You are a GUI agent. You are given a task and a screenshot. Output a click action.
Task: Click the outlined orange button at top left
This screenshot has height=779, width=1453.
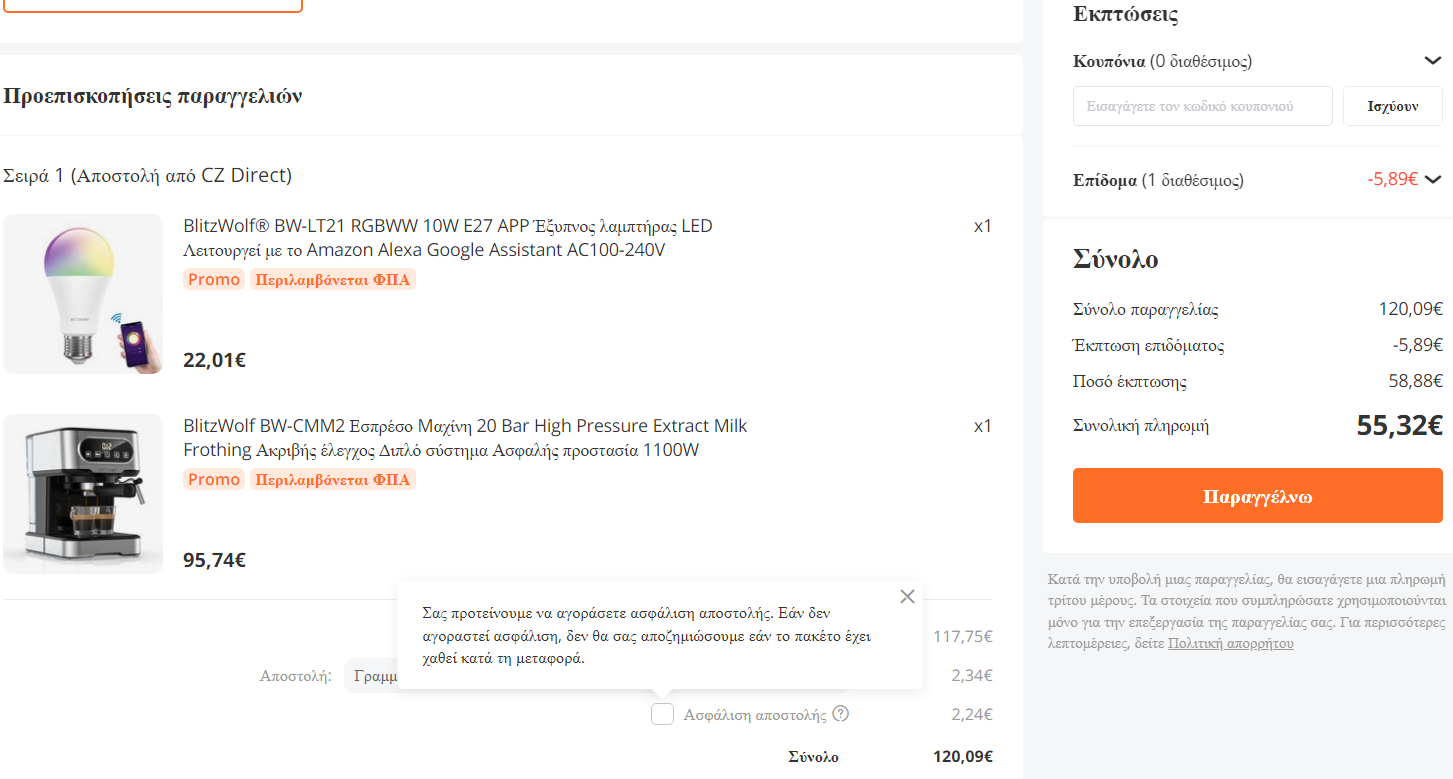tap(152, 5)
